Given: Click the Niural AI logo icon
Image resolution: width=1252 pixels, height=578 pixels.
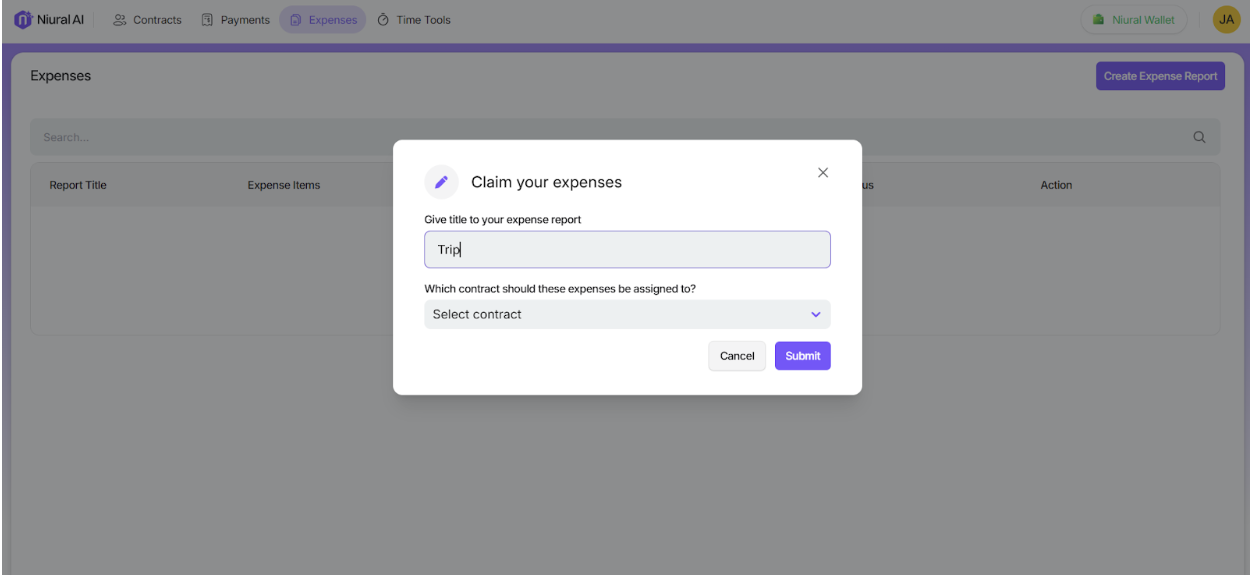Looking at the screenshot, I should 23,20.
